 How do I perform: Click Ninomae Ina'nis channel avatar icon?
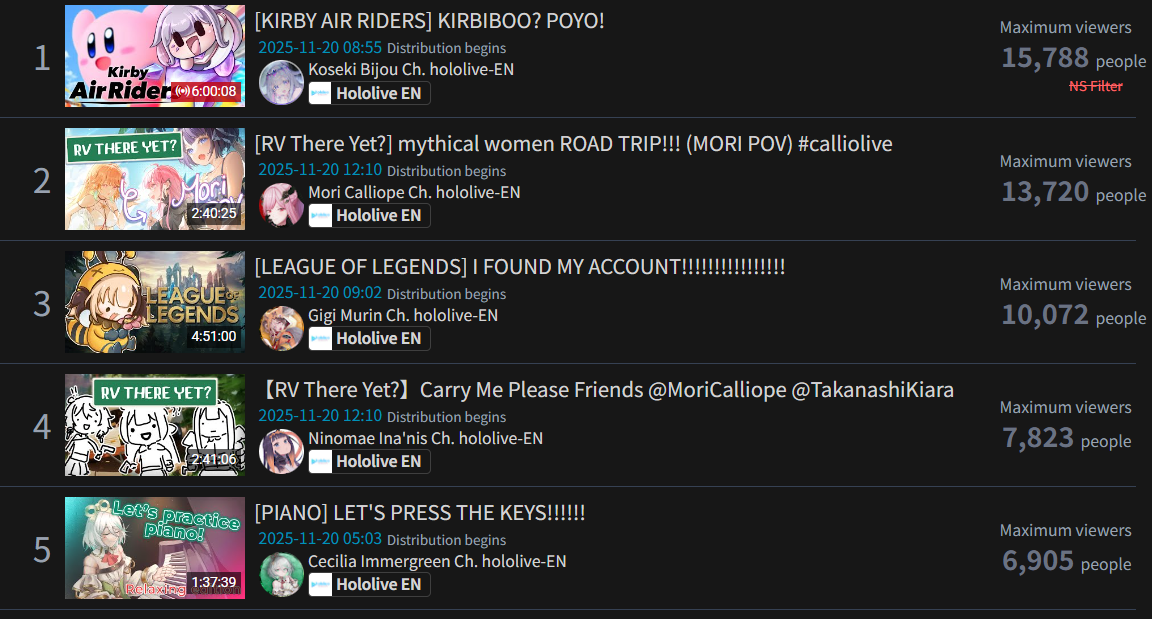pyautogui.click(x=281, y=451)
